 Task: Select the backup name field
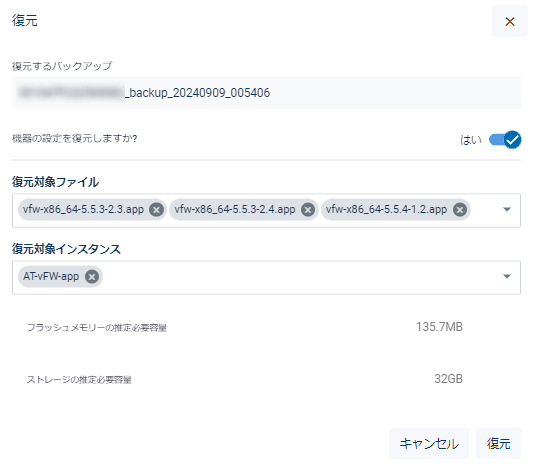point(266,93)
